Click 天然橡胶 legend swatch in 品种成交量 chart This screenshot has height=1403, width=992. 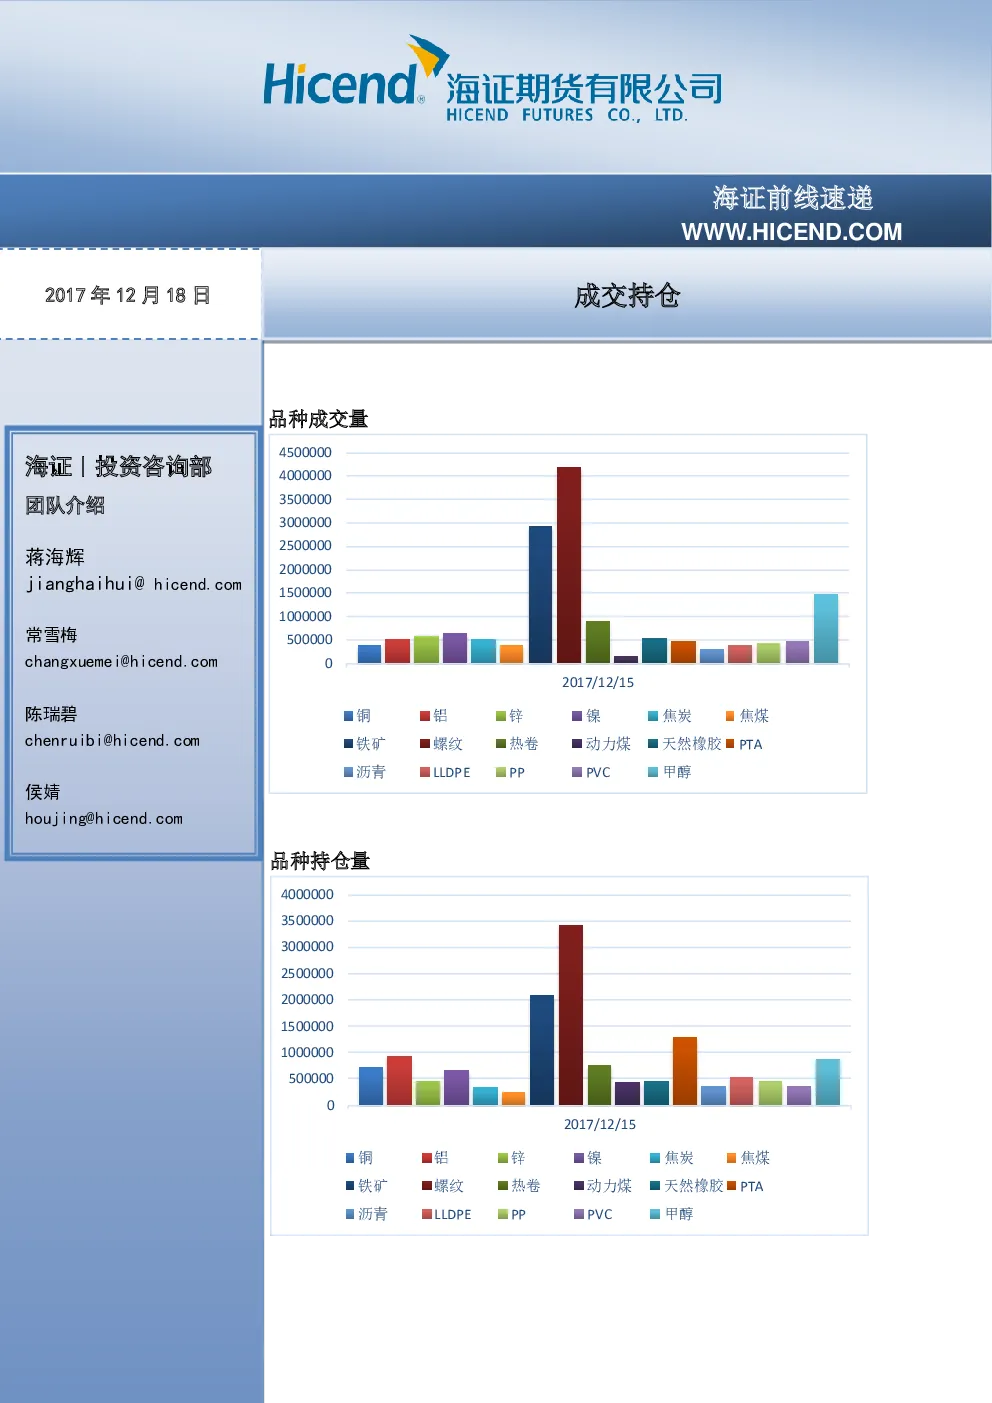click(x=653, y=744)
